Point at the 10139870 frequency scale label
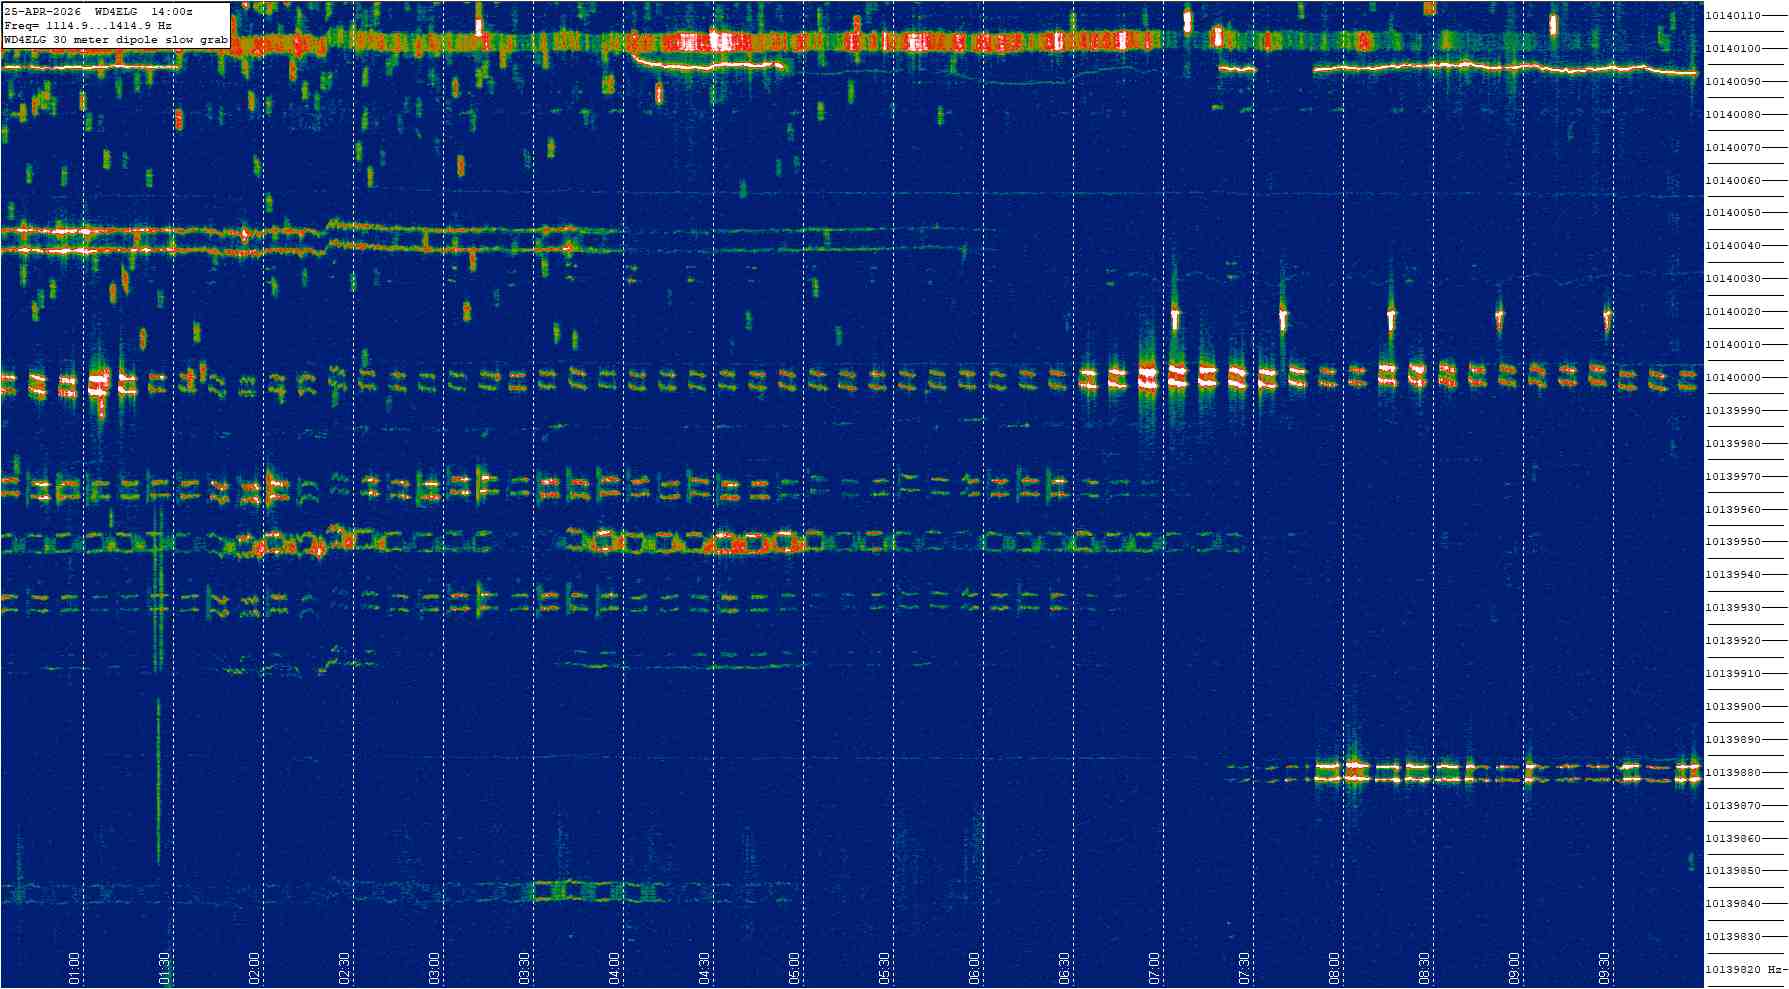1789x989 pixels. pos(1733,806)
